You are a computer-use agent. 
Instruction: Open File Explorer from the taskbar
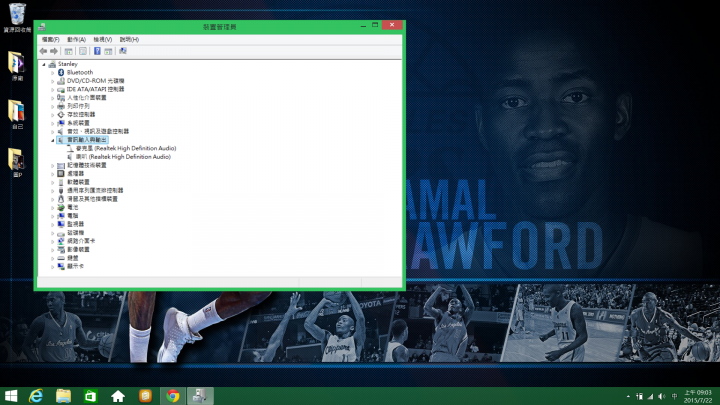coord(63,396)
